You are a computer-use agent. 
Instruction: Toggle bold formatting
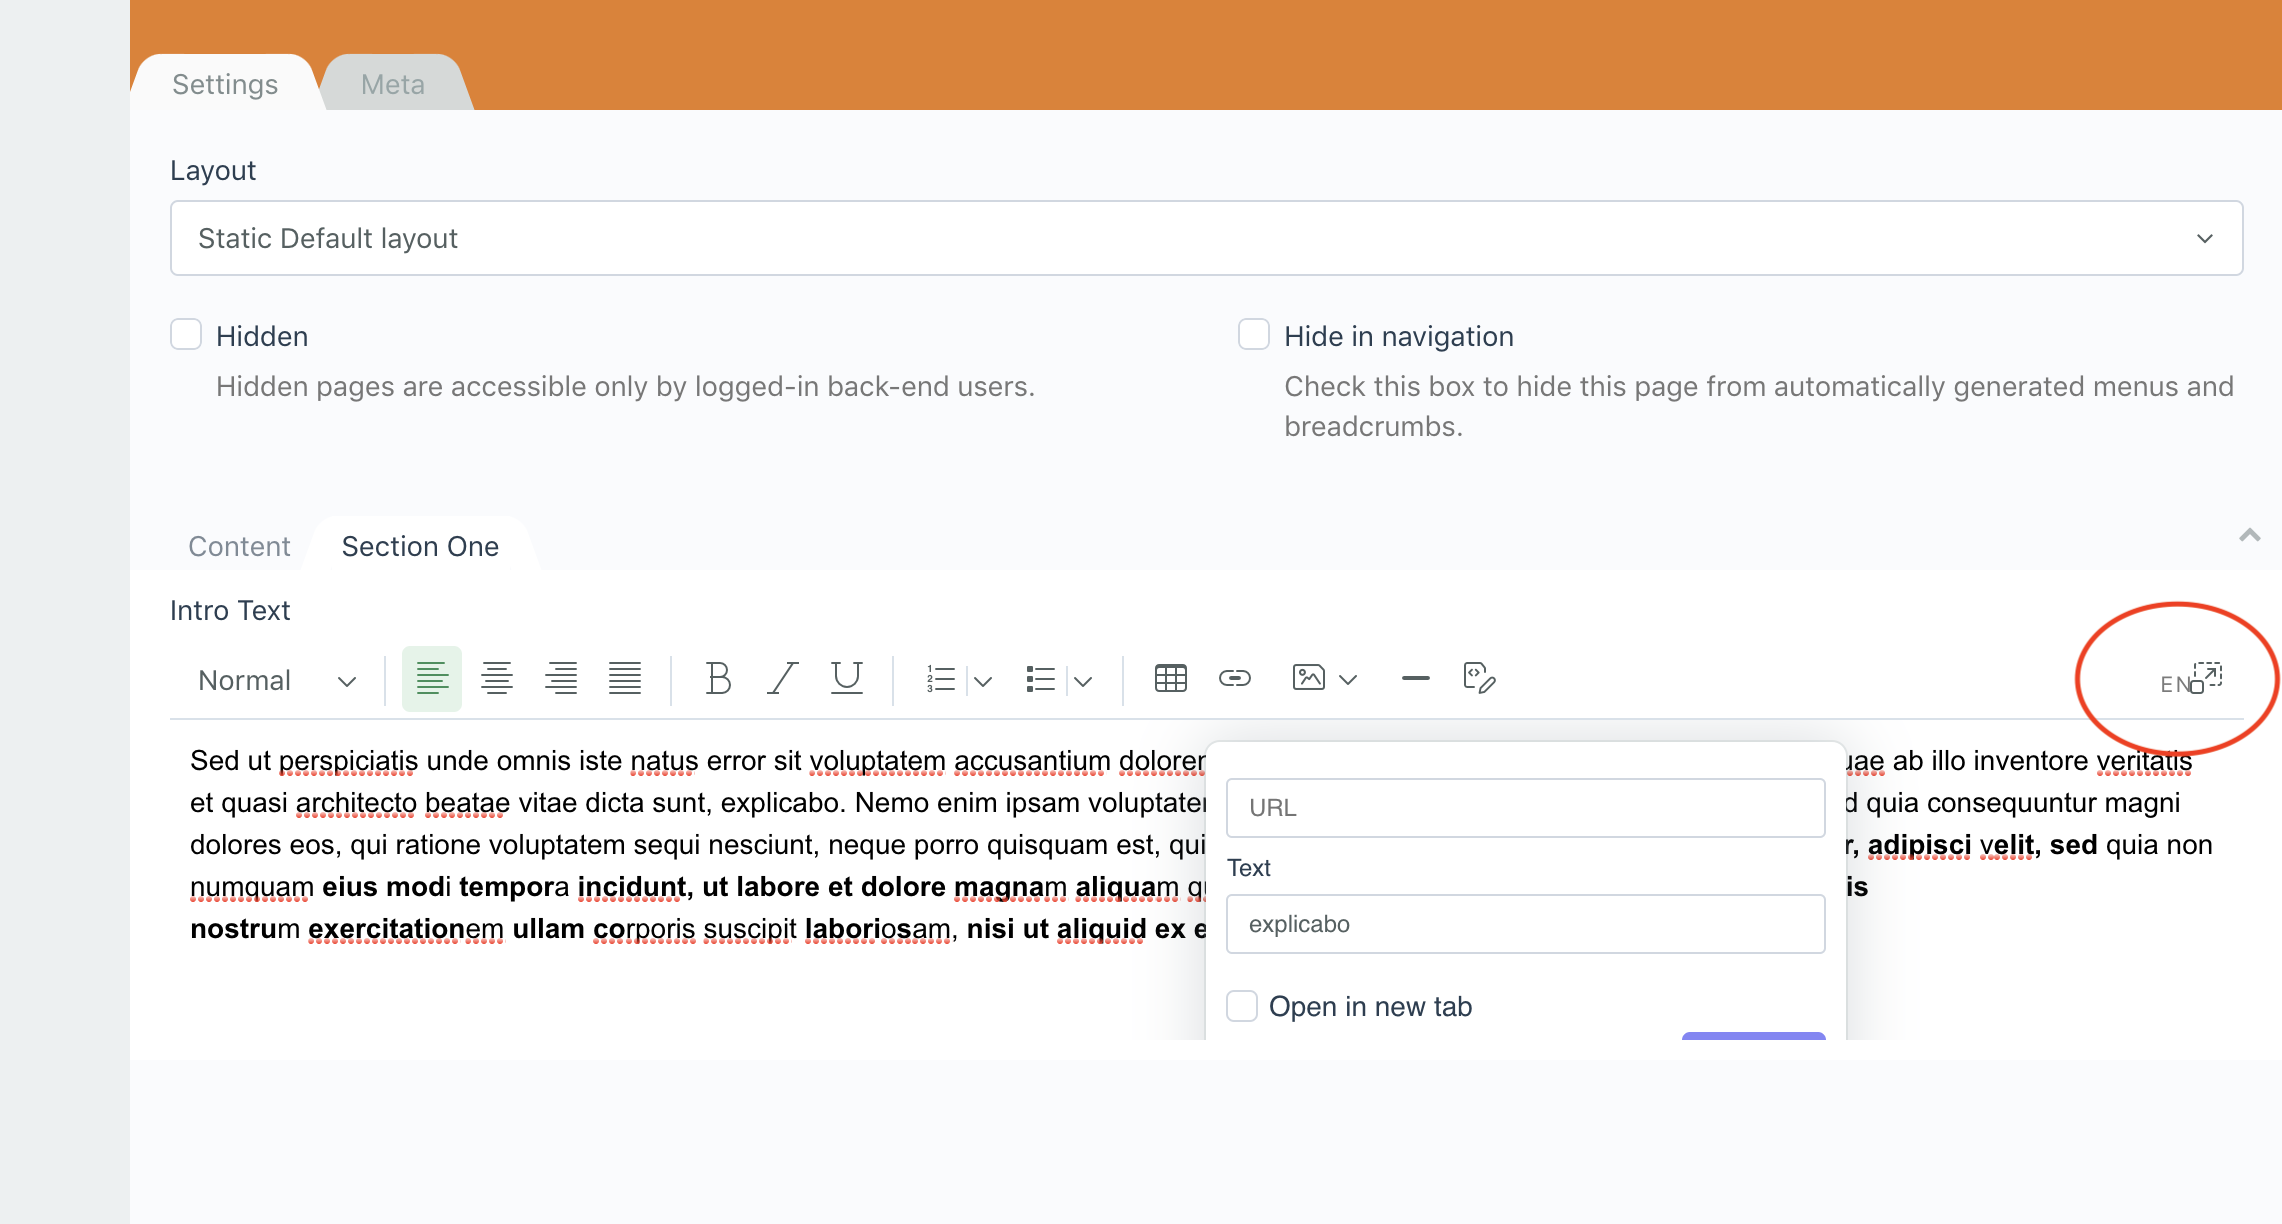[x=718, y=678]
